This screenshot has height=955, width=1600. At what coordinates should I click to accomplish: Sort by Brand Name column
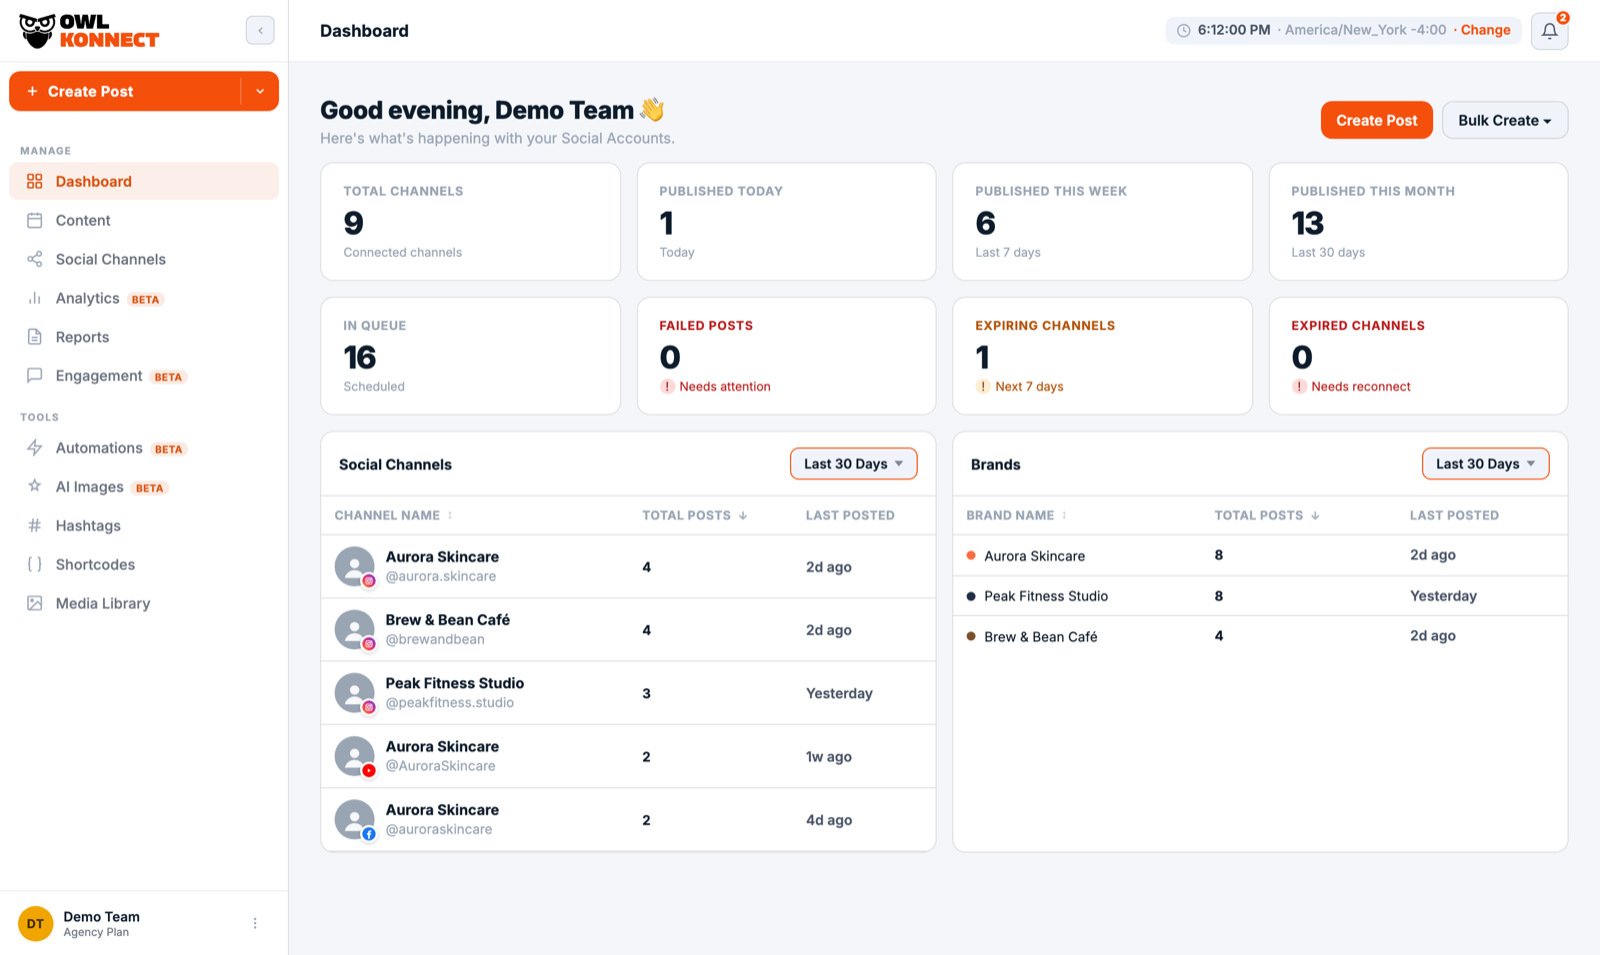point(1016,515)
